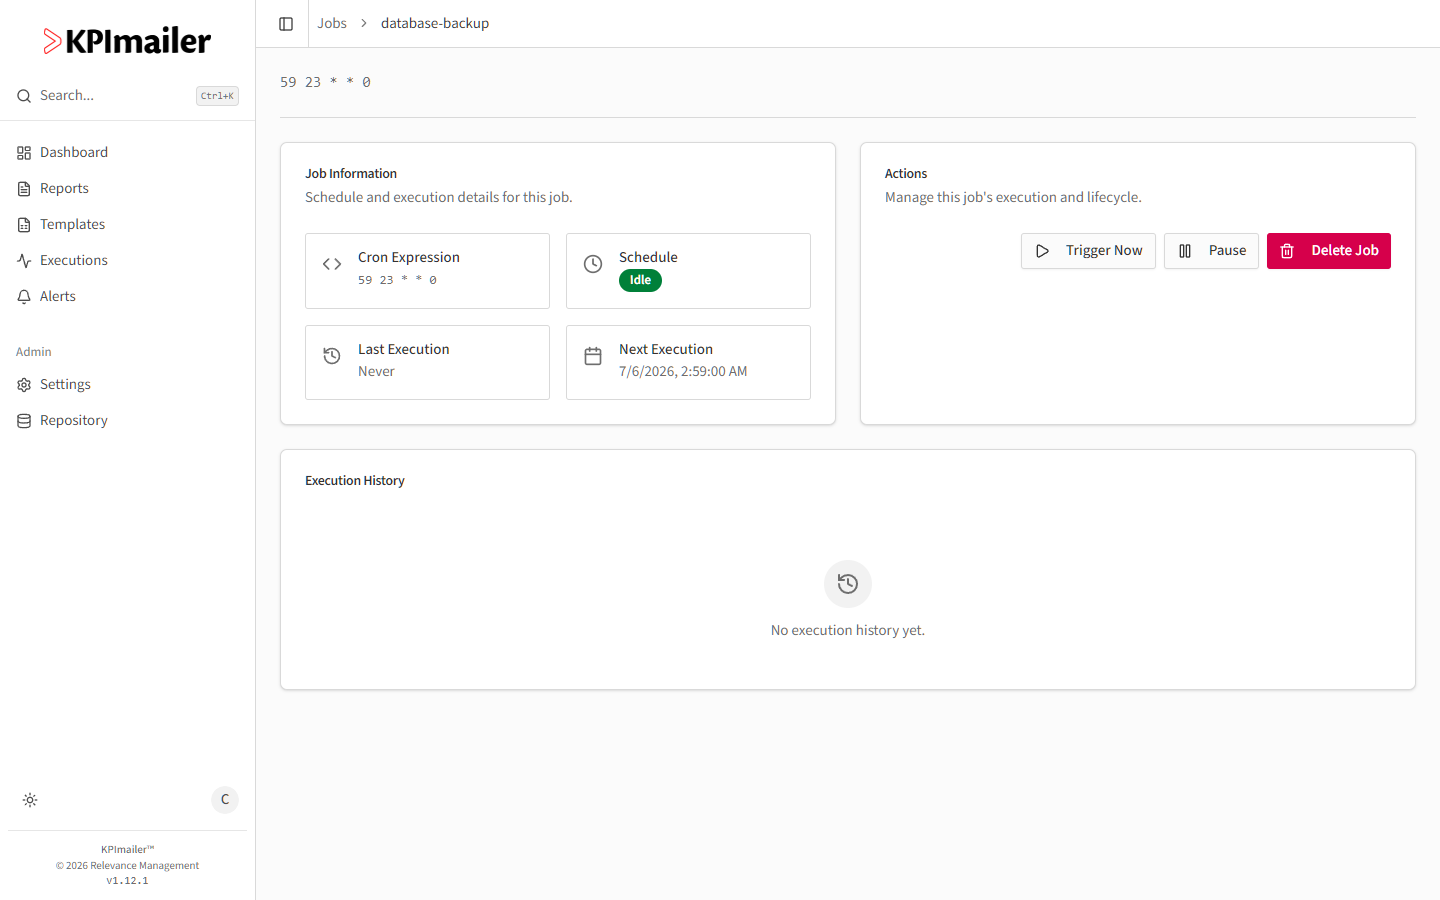Click the page header cron text '59 23 * * 0'
Image resolution: width=1440 pixels, height=900 pixels.
pos(325,82)
